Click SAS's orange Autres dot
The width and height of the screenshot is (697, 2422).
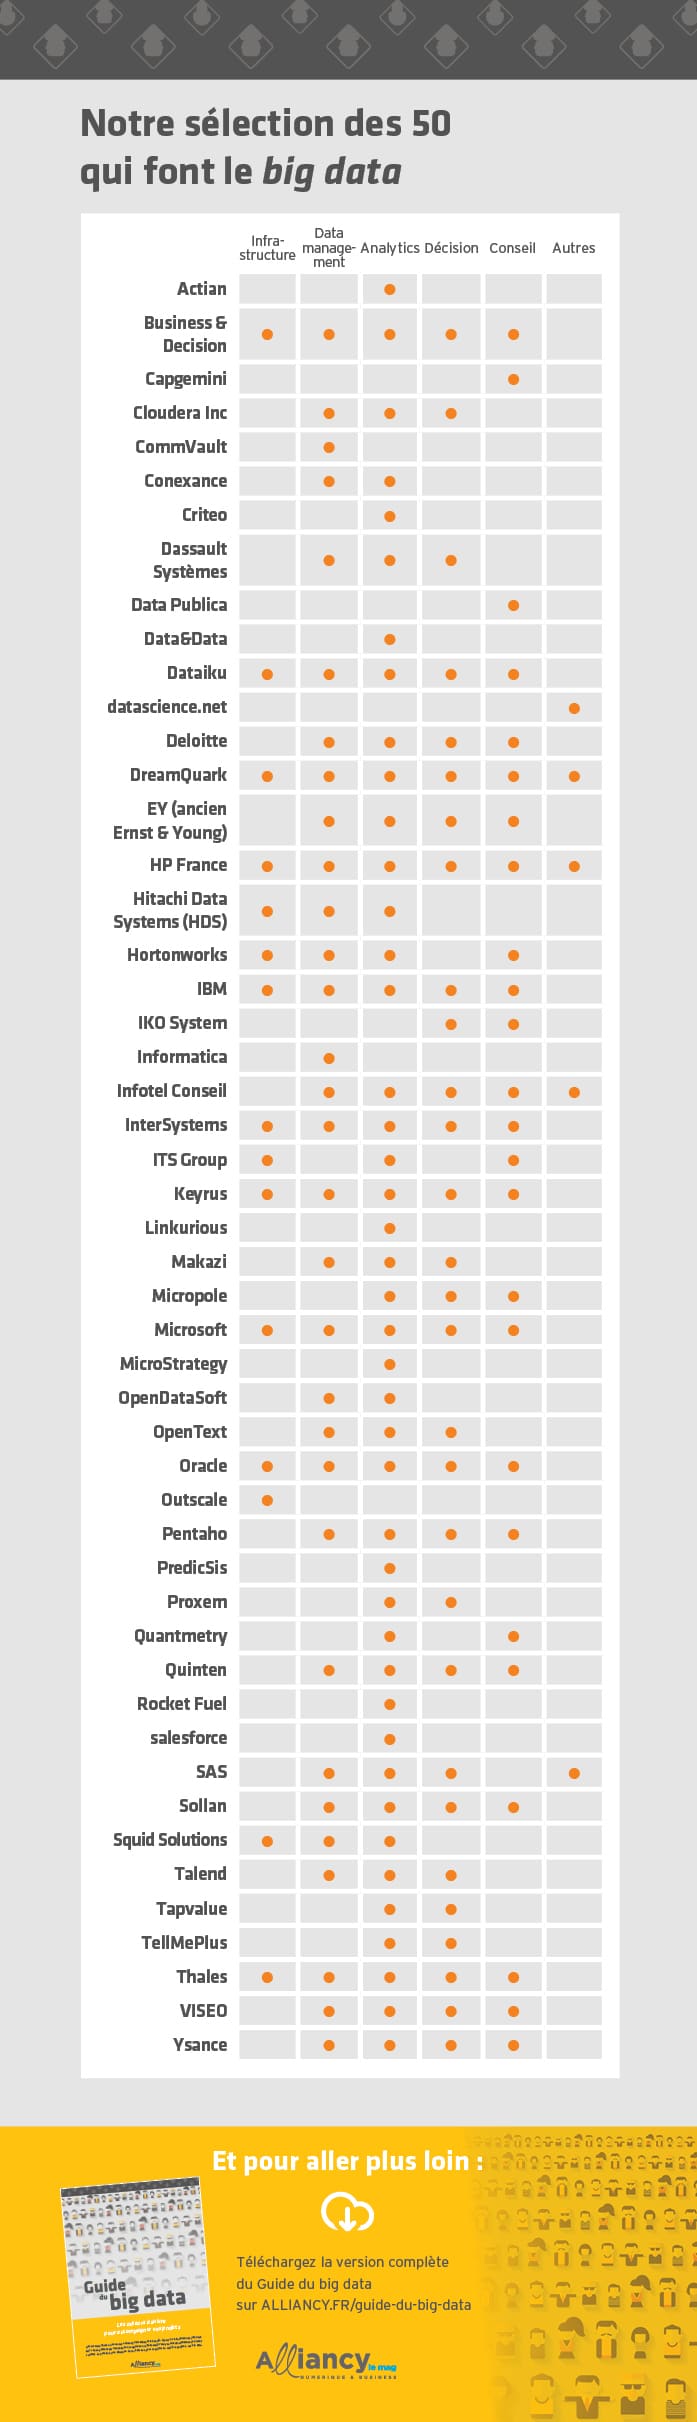[x=574, y=1773]
